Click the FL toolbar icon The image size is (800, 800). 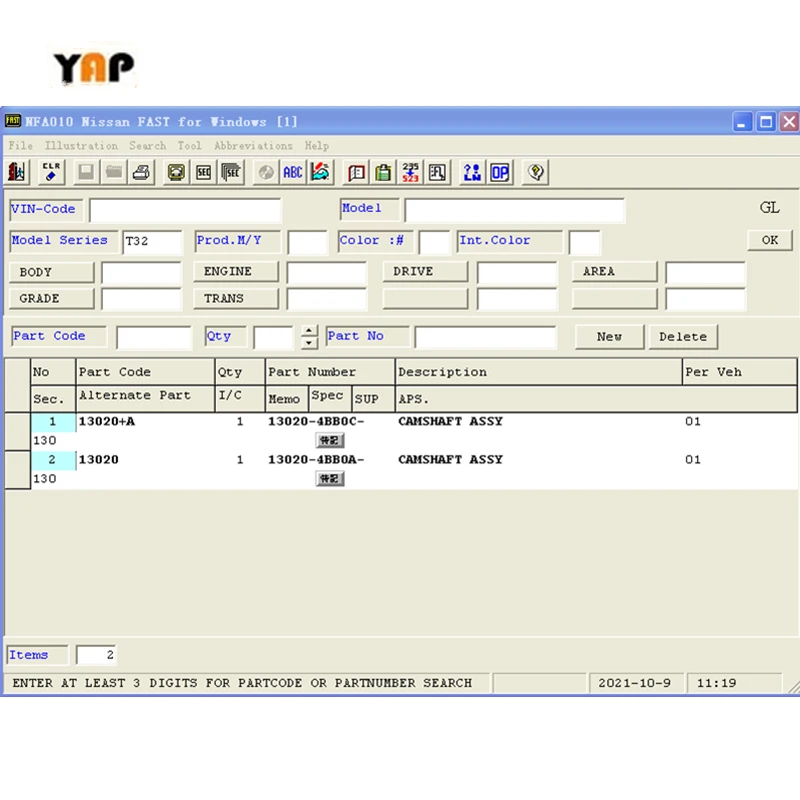click(x=437, y=172)
